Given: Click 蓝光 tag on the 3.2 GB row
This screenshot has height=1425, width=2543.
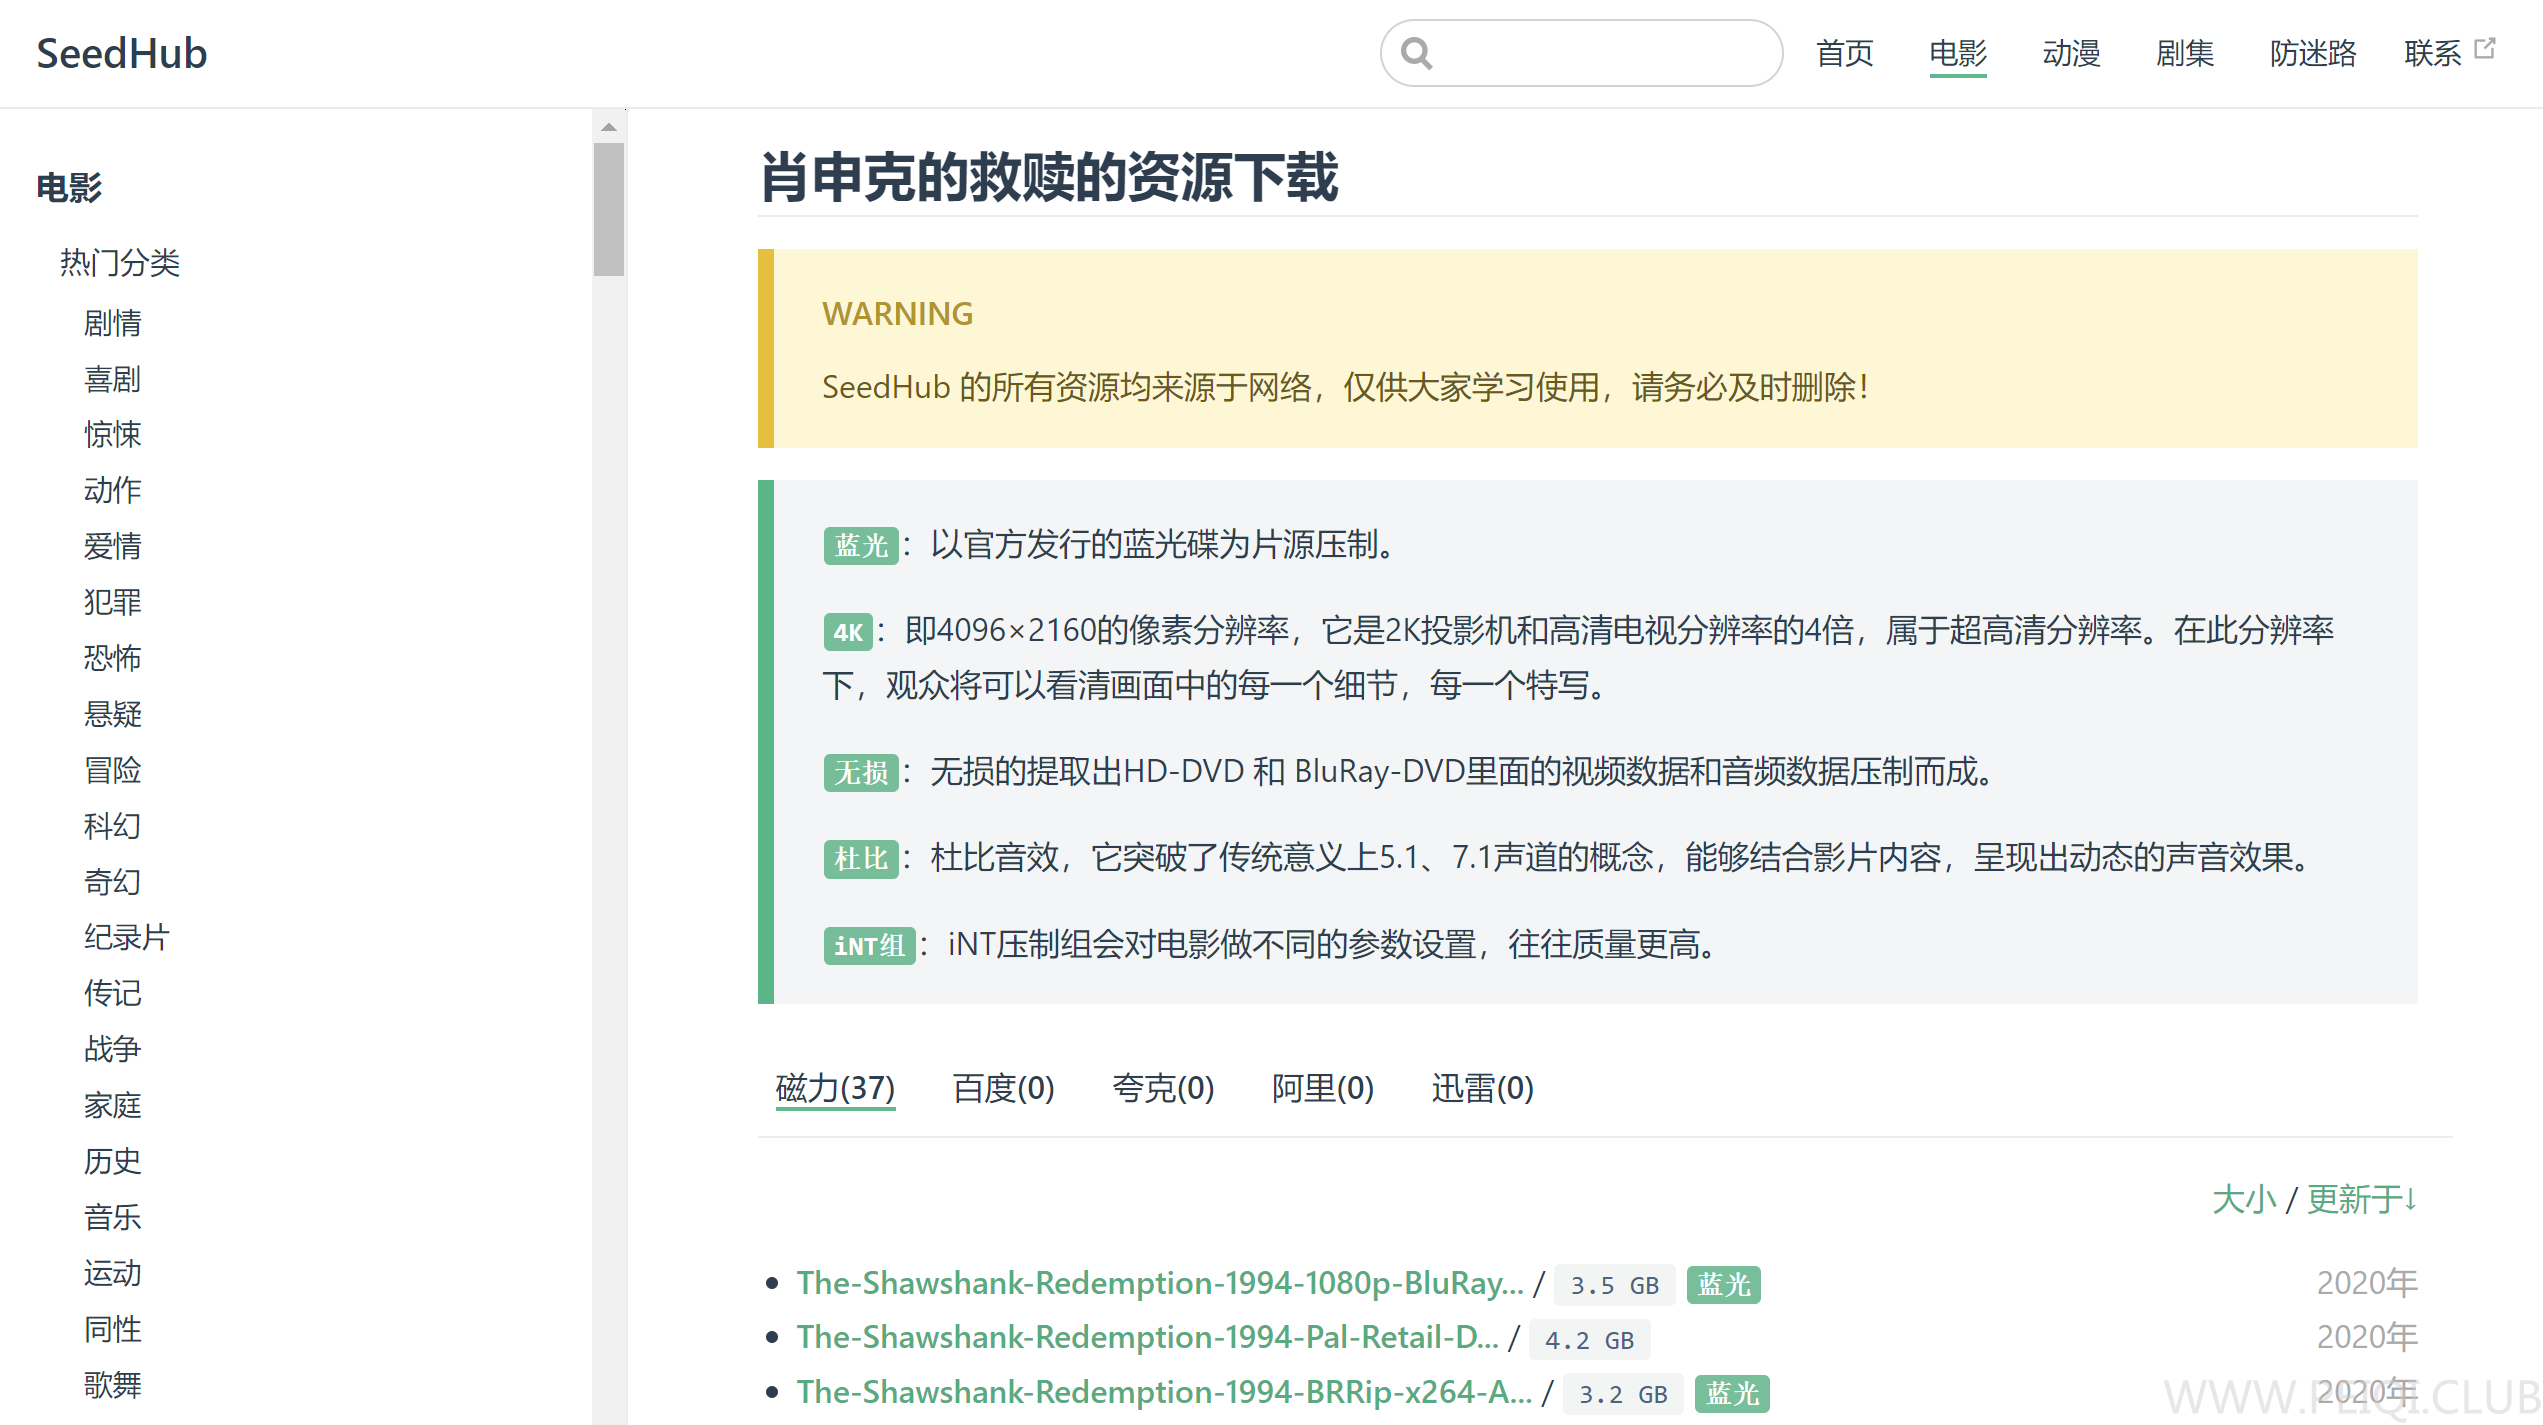Looking at the screenshot, I should click(1732, 1394).
